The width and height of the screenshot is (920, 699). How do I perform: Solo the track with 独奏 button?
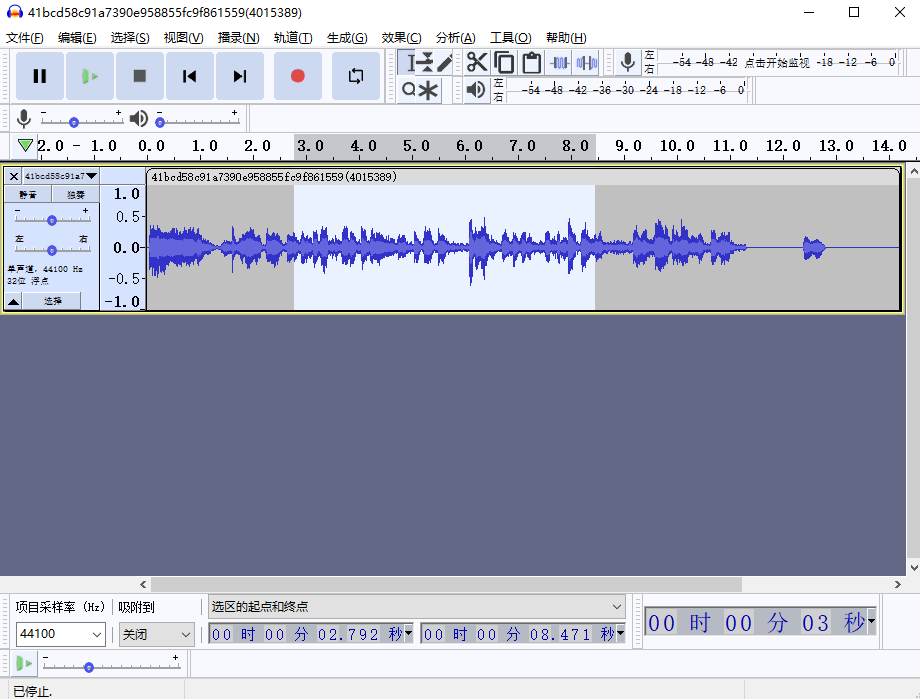coord(76,195)
